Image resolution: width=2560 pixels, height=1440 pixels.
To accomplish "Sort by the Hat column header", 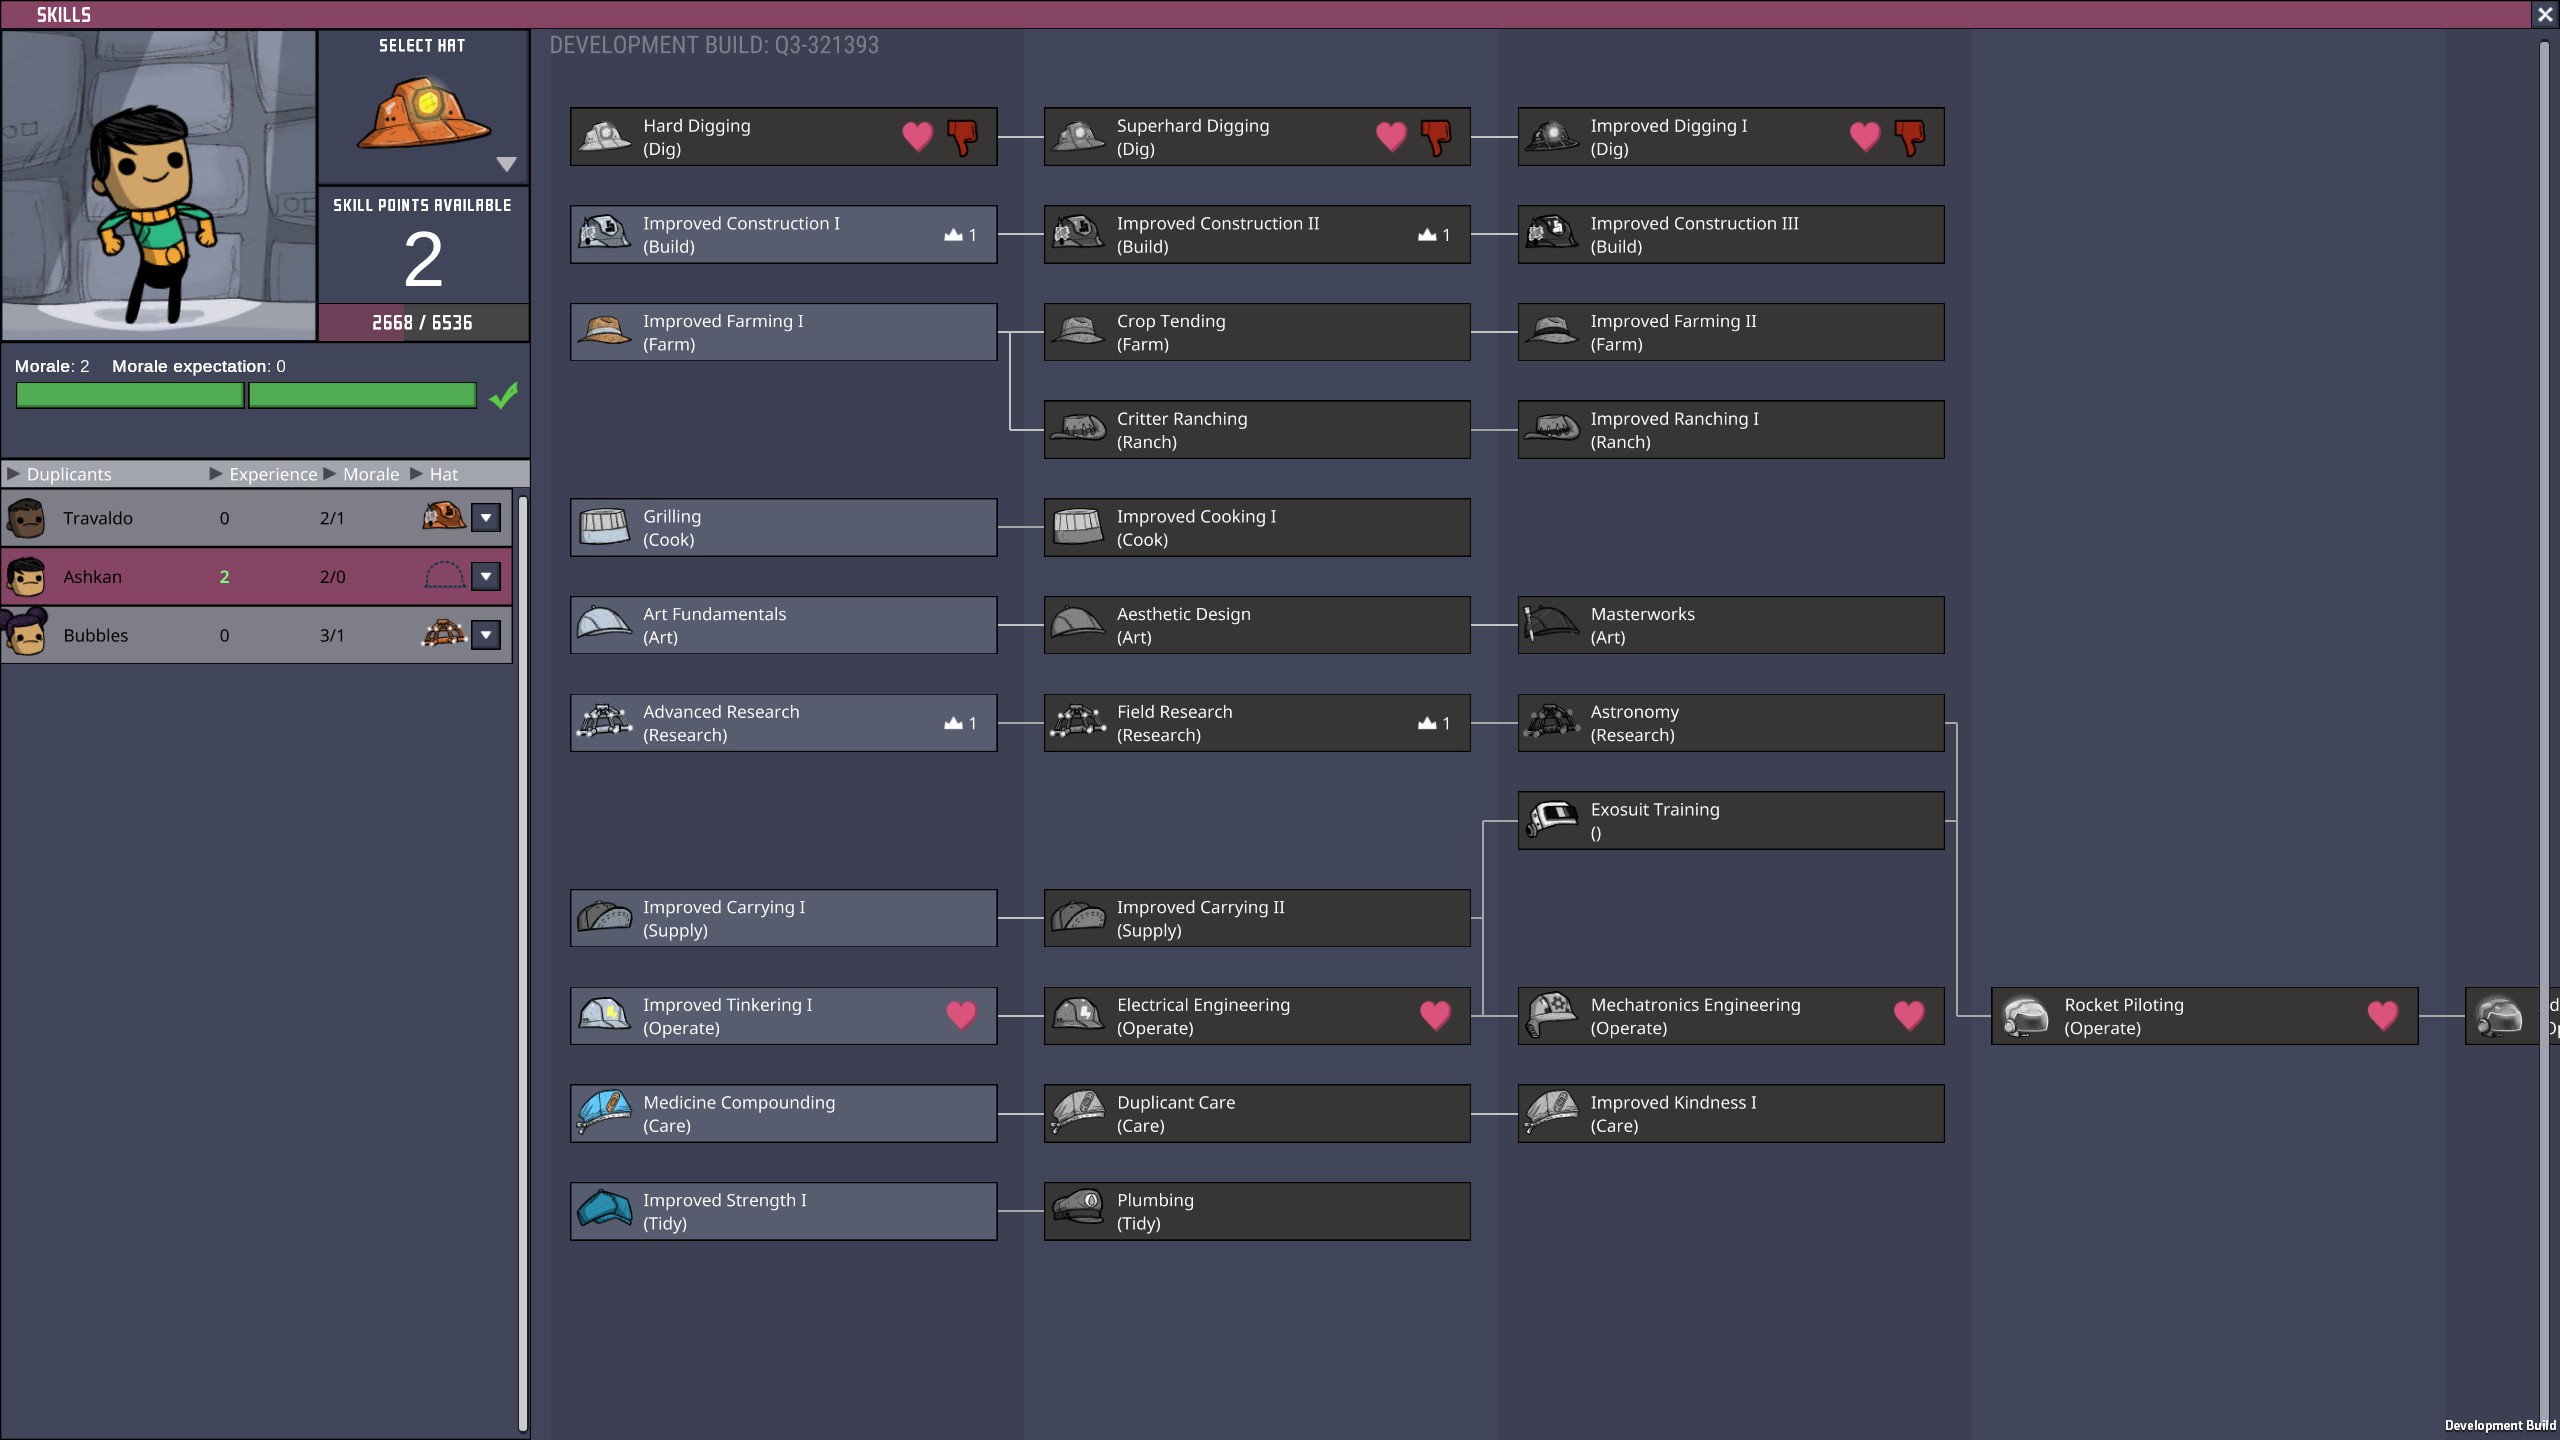I will pos(443,474).
